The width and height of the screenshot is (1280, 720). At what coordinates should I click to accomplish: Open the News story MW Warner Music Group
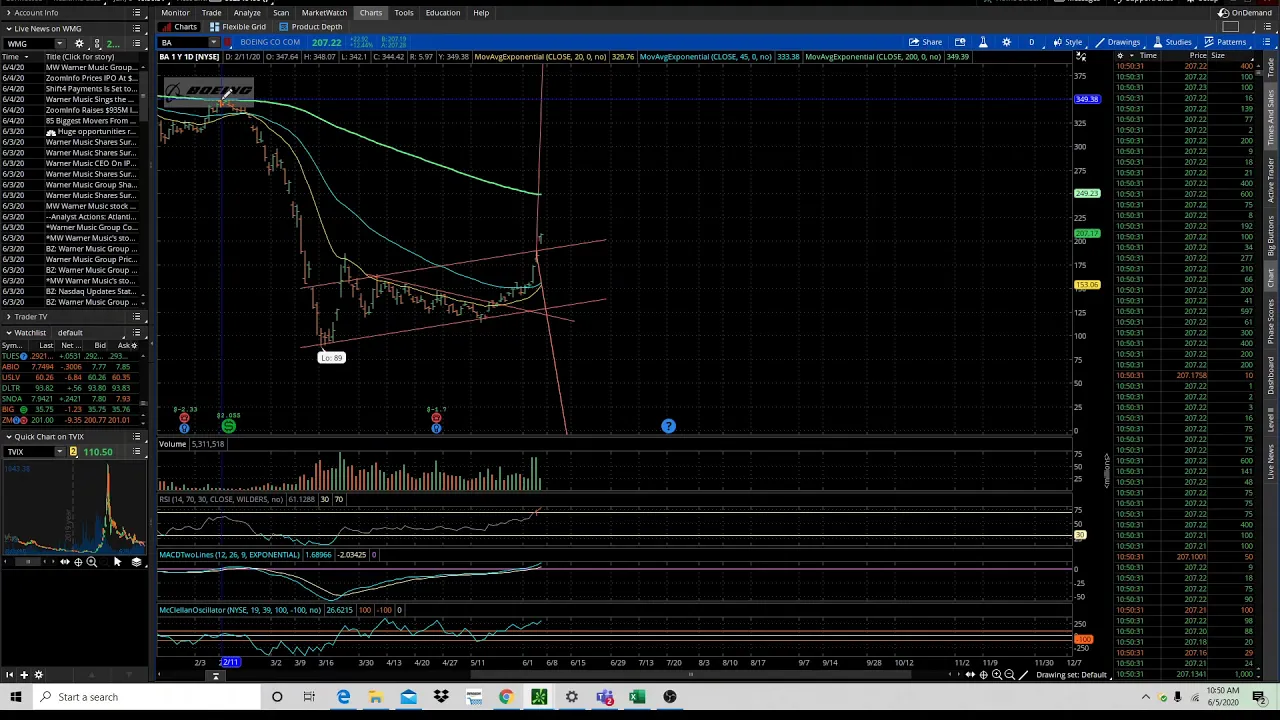pyautogui.click(x=91, y=67)
